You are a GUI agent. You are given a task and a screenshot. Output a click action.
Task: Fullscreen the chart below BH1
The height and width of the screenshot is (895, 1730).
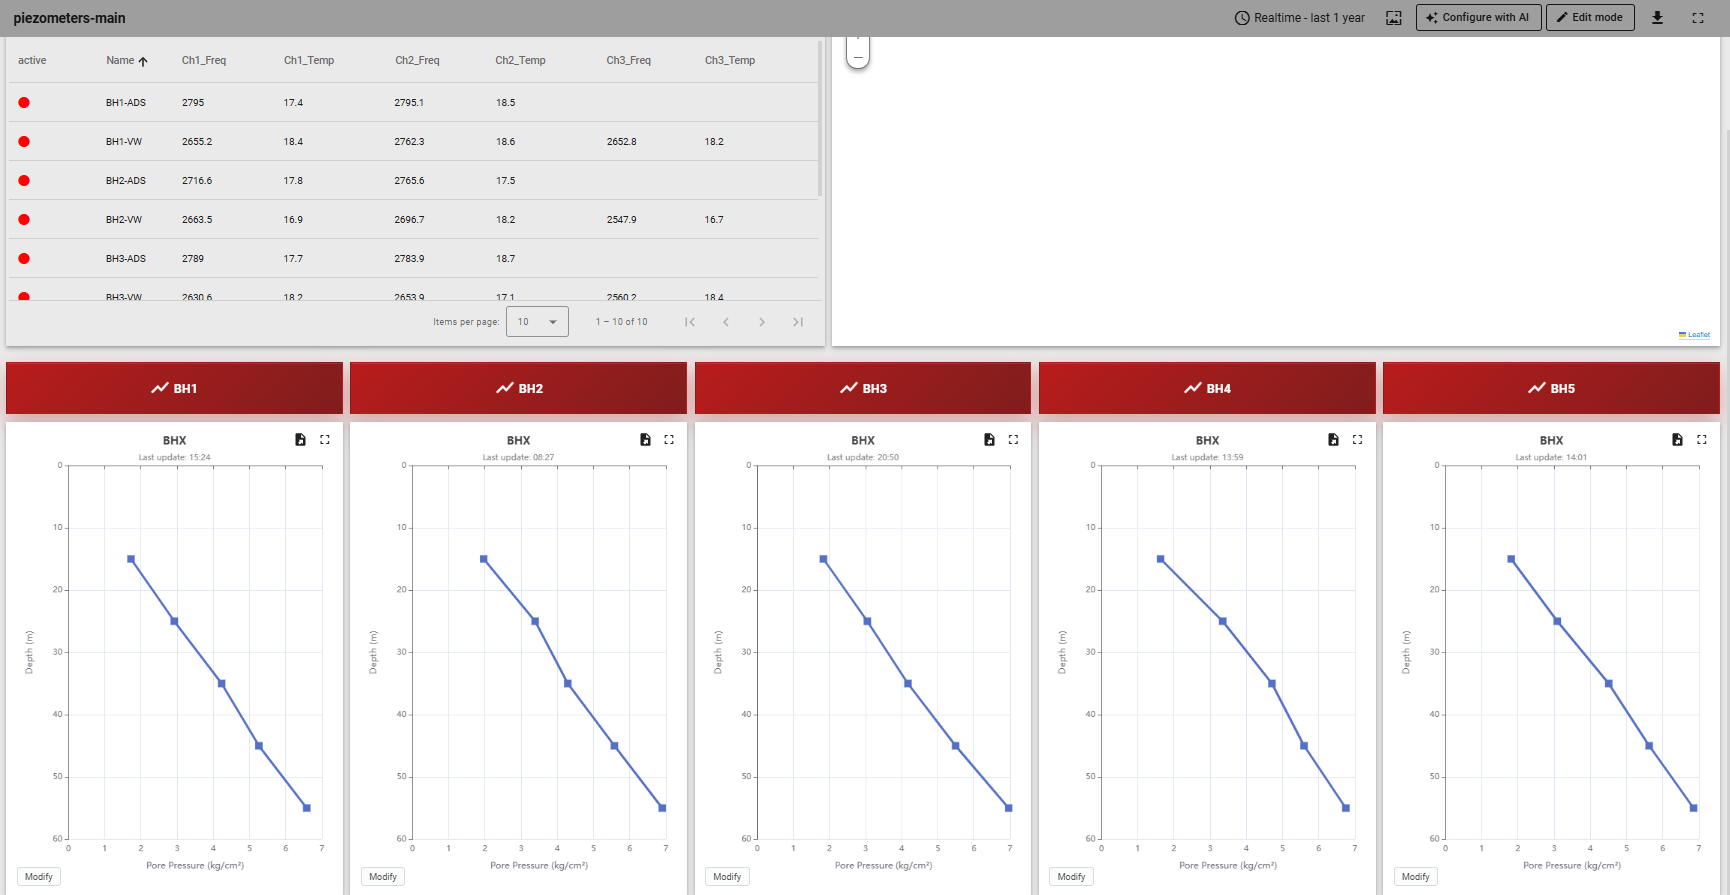[325, 440]
